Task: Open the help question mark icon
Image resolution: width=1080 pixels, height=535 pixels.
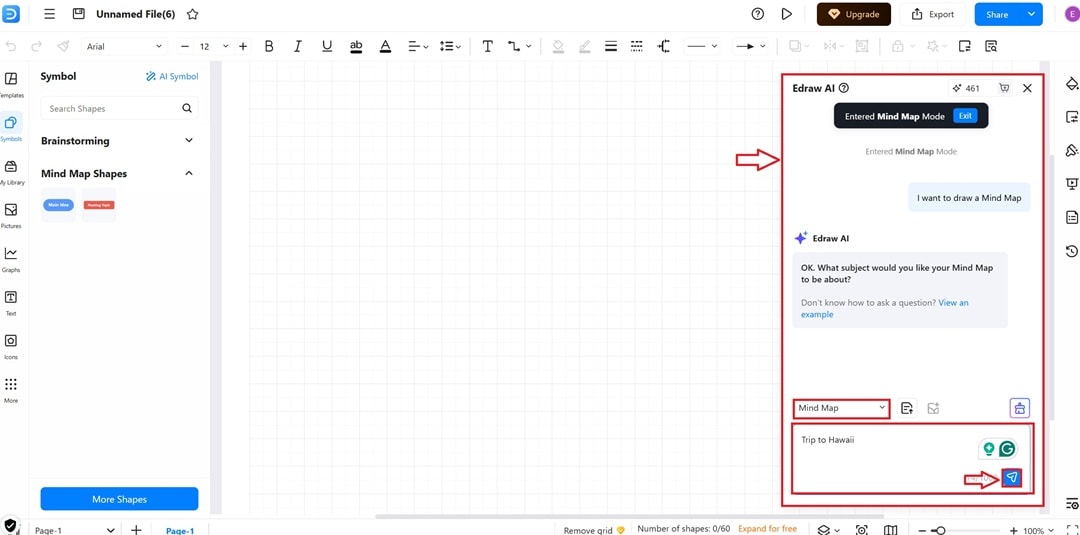Action: pos(758,14)
